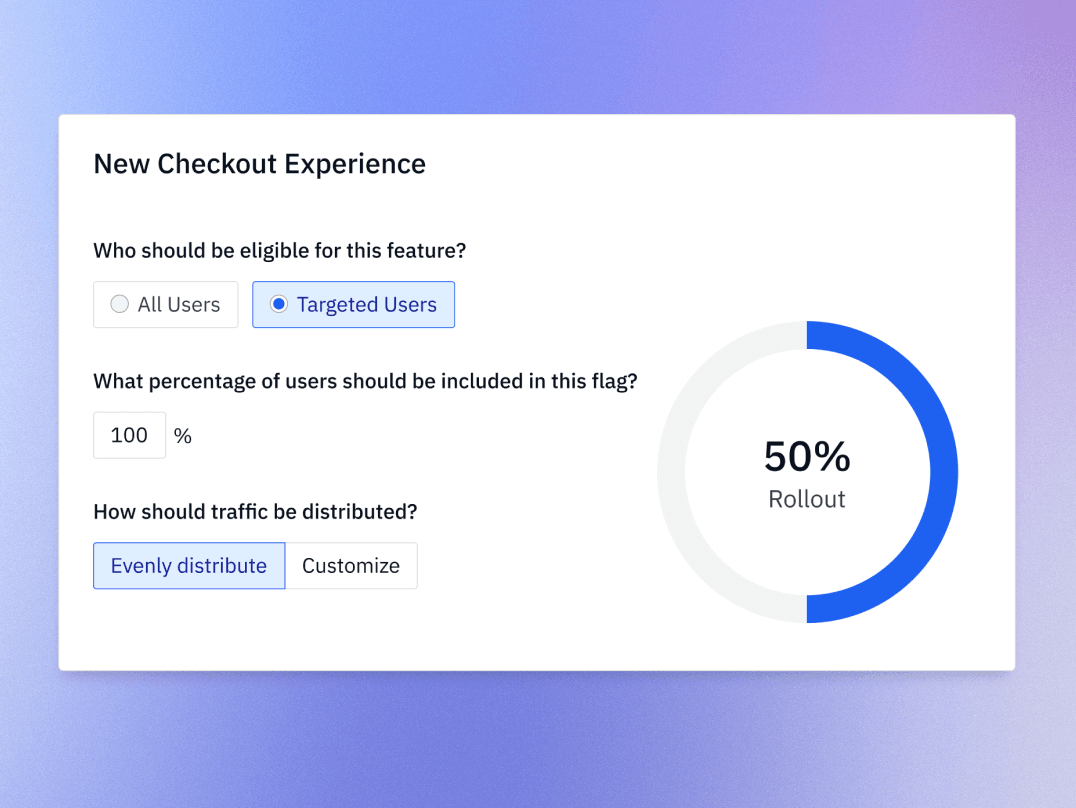Click the gradient background below the card
Screen dimensions: 1076x808
pos(538,740)
